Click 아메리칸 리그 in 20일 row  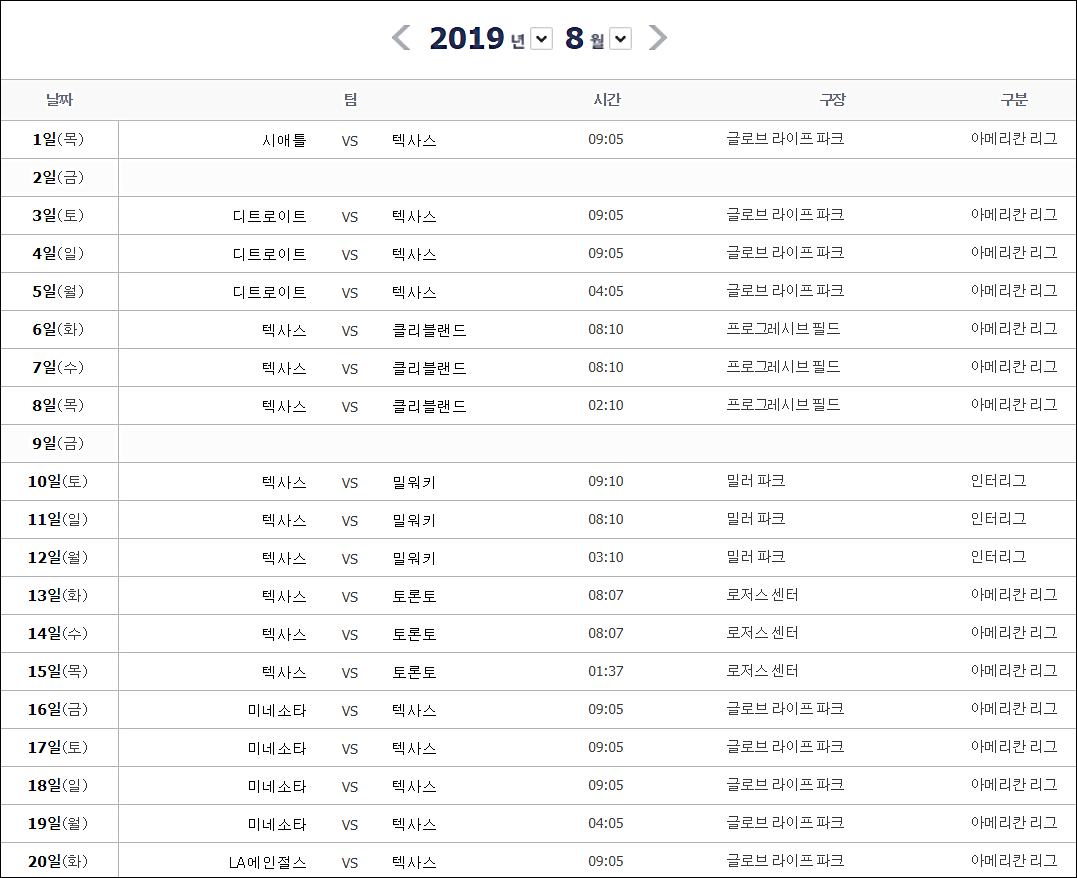(1014, 861)
